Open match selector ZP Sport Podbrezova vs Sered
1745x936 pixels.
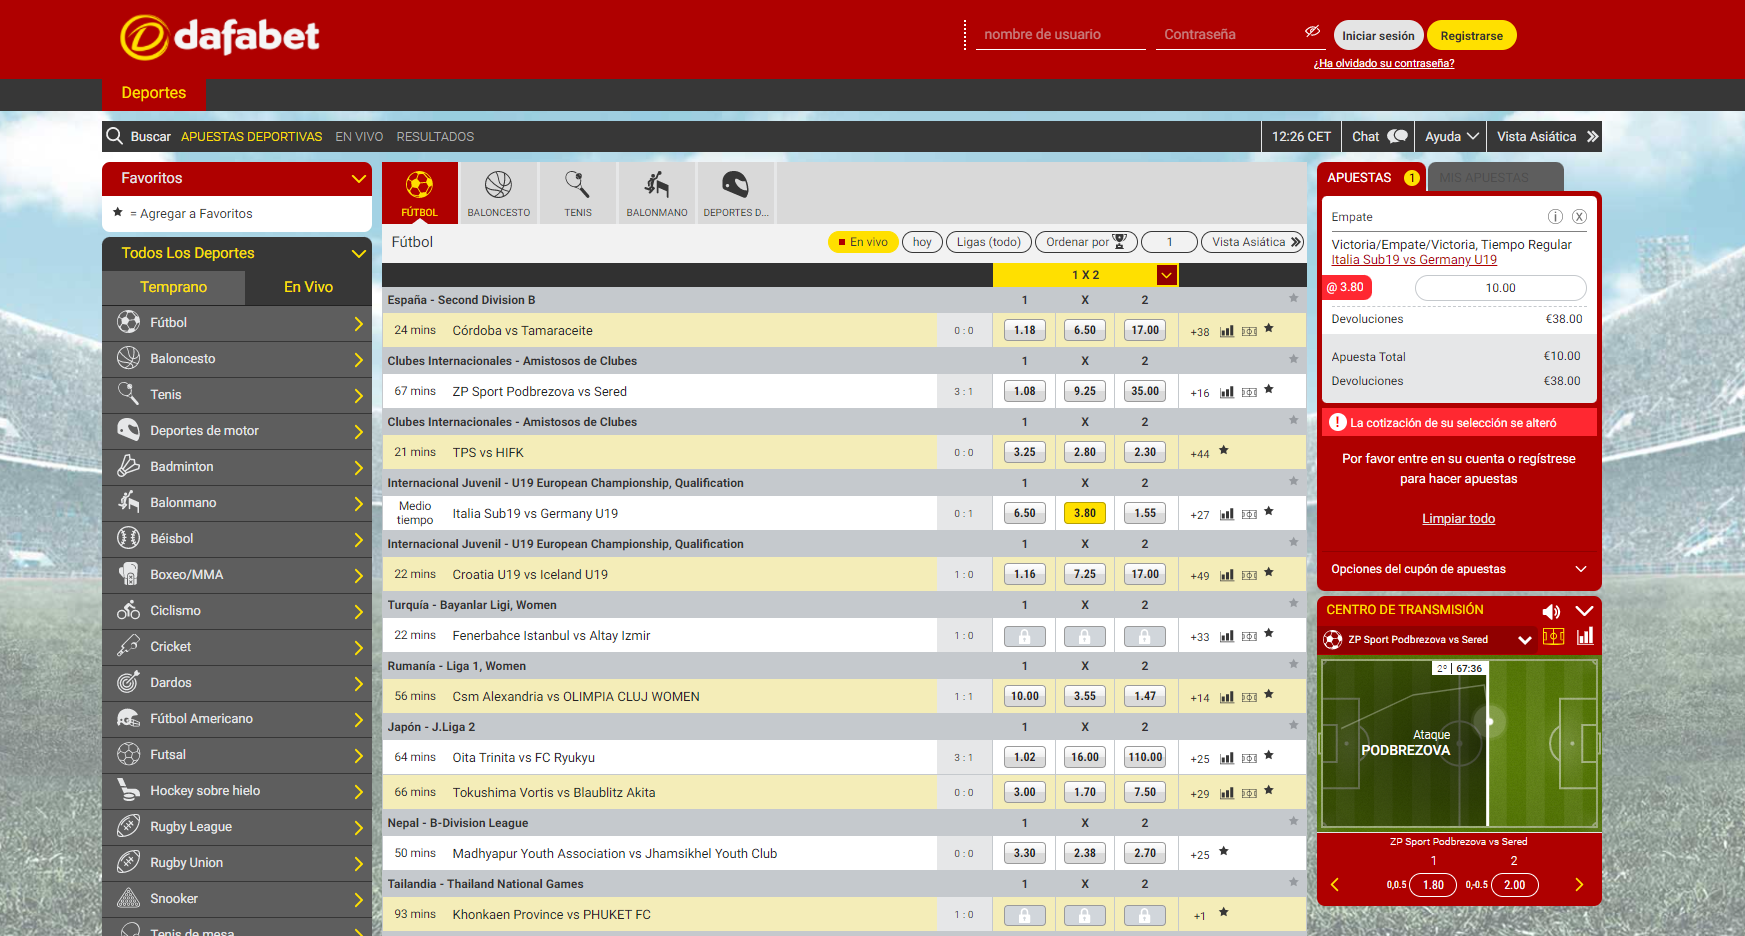click(1427, 639)
